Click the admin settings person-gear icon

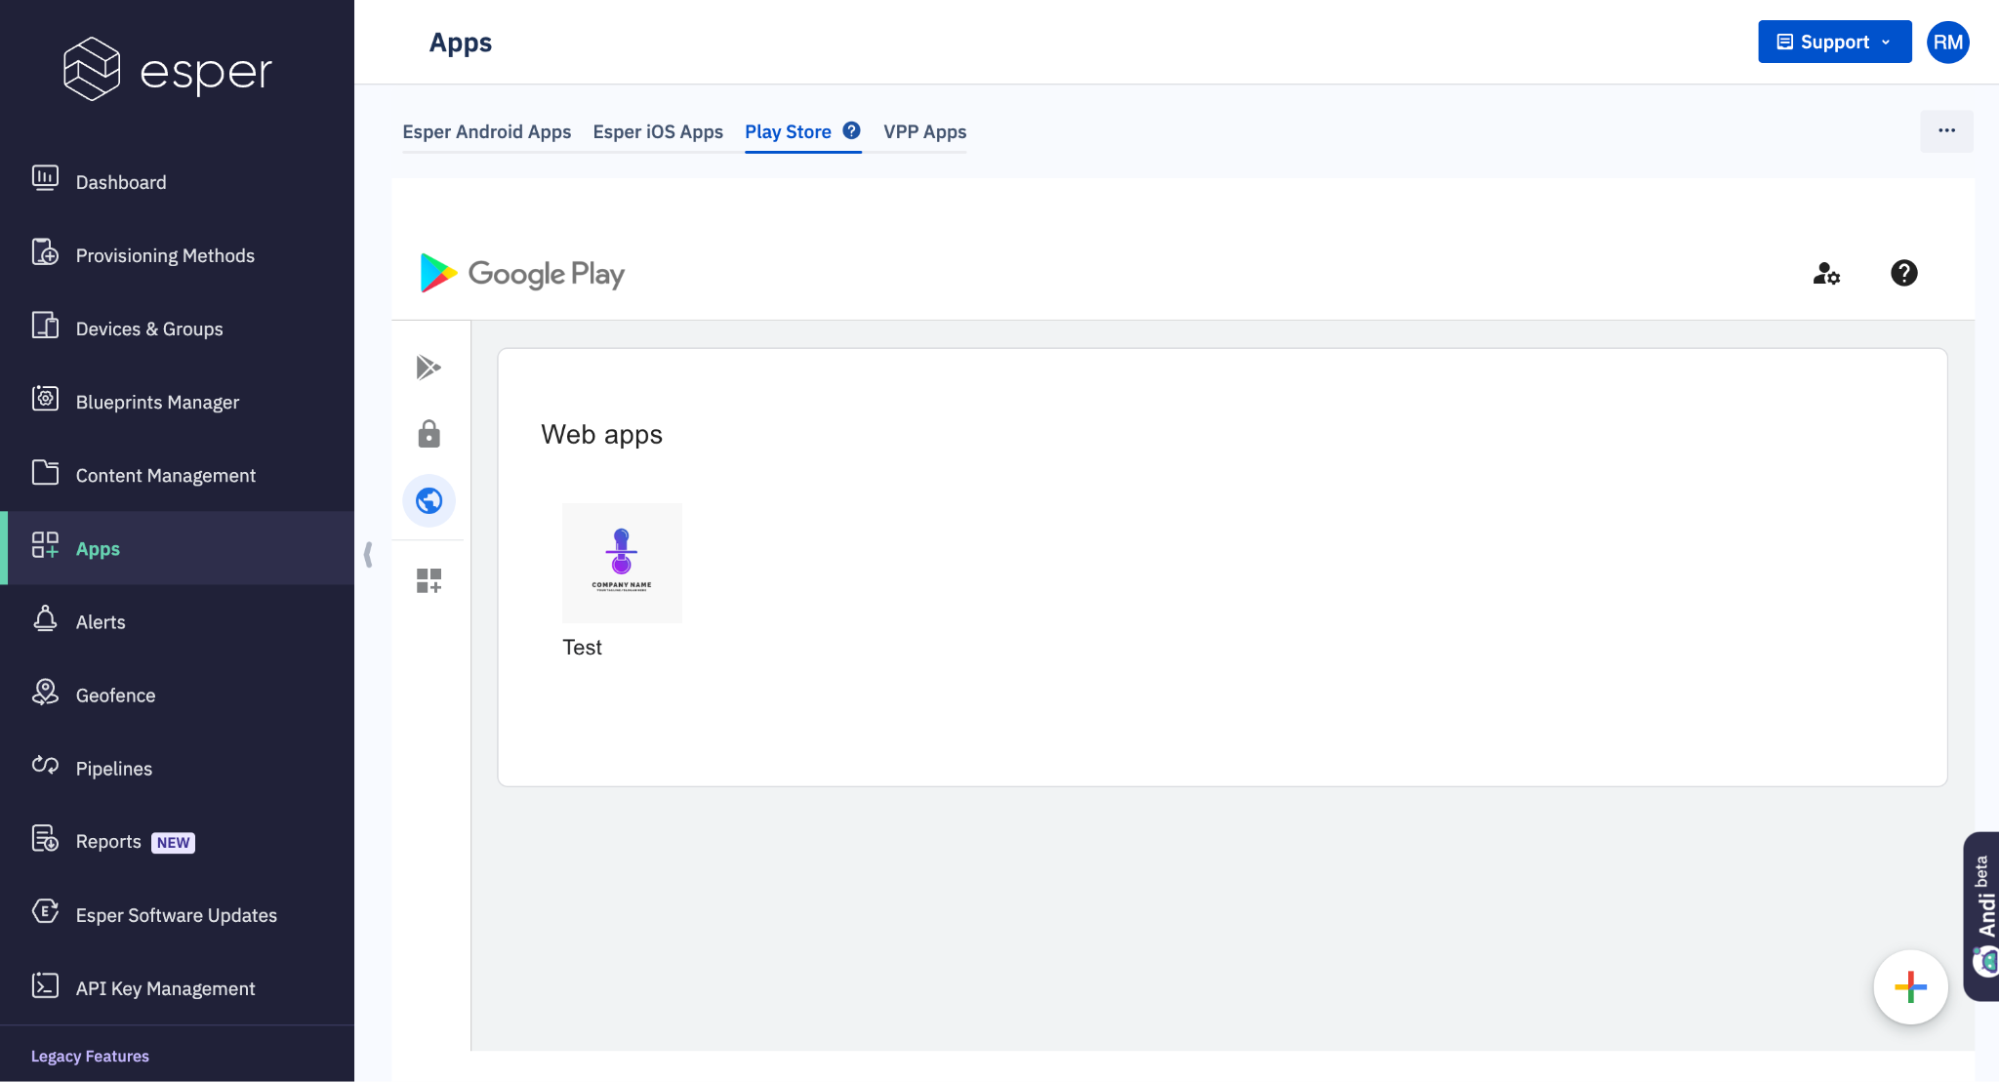[1826, 273]
